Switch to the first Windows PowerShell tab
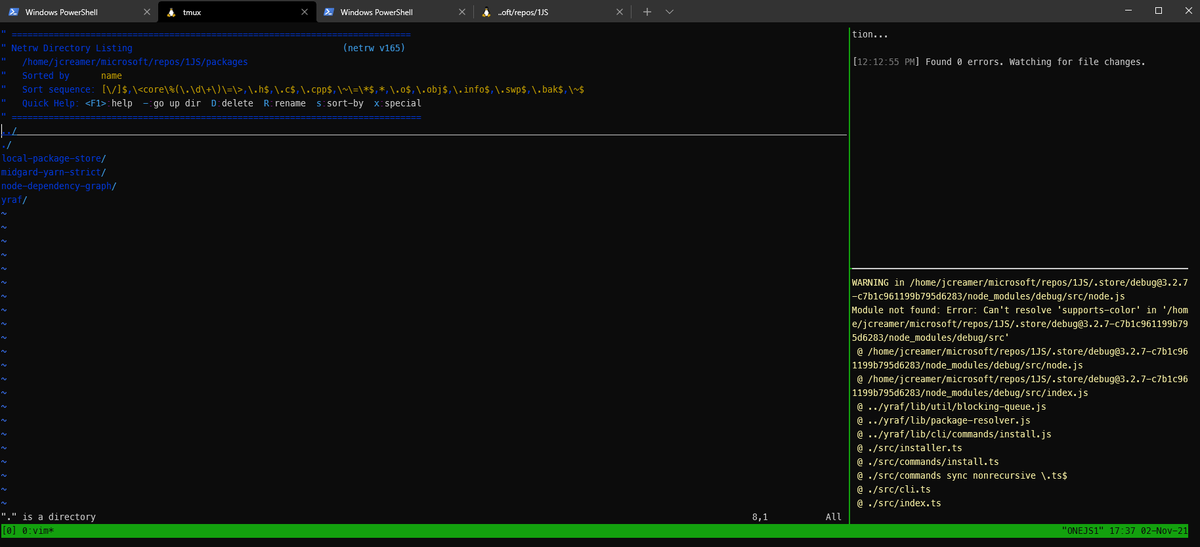Screen dimensions: 1200x547 tap(79, 12)
